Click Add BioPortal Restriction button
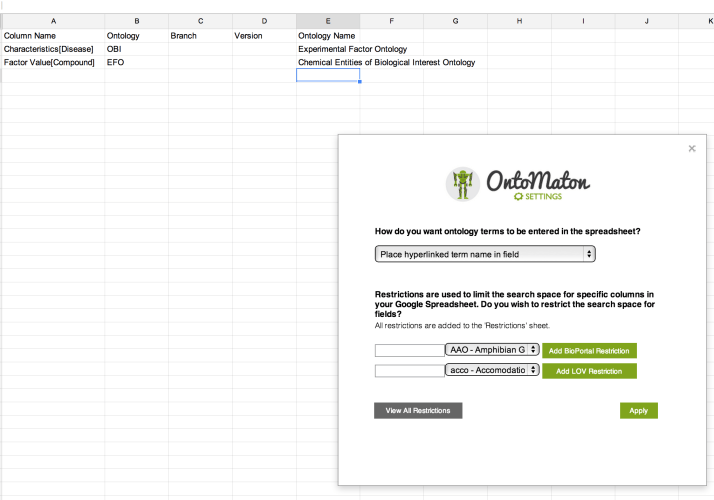Viewport: 714px width, 500px height. pos(589,351)
